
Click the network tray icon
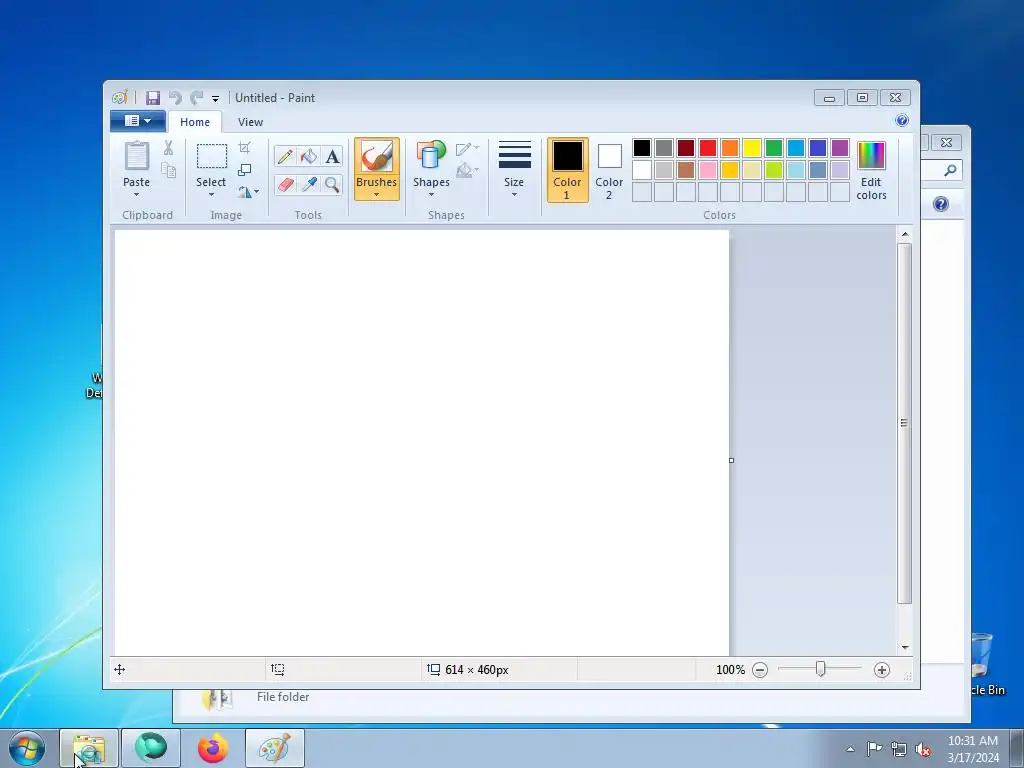click(x=899, y=750)
